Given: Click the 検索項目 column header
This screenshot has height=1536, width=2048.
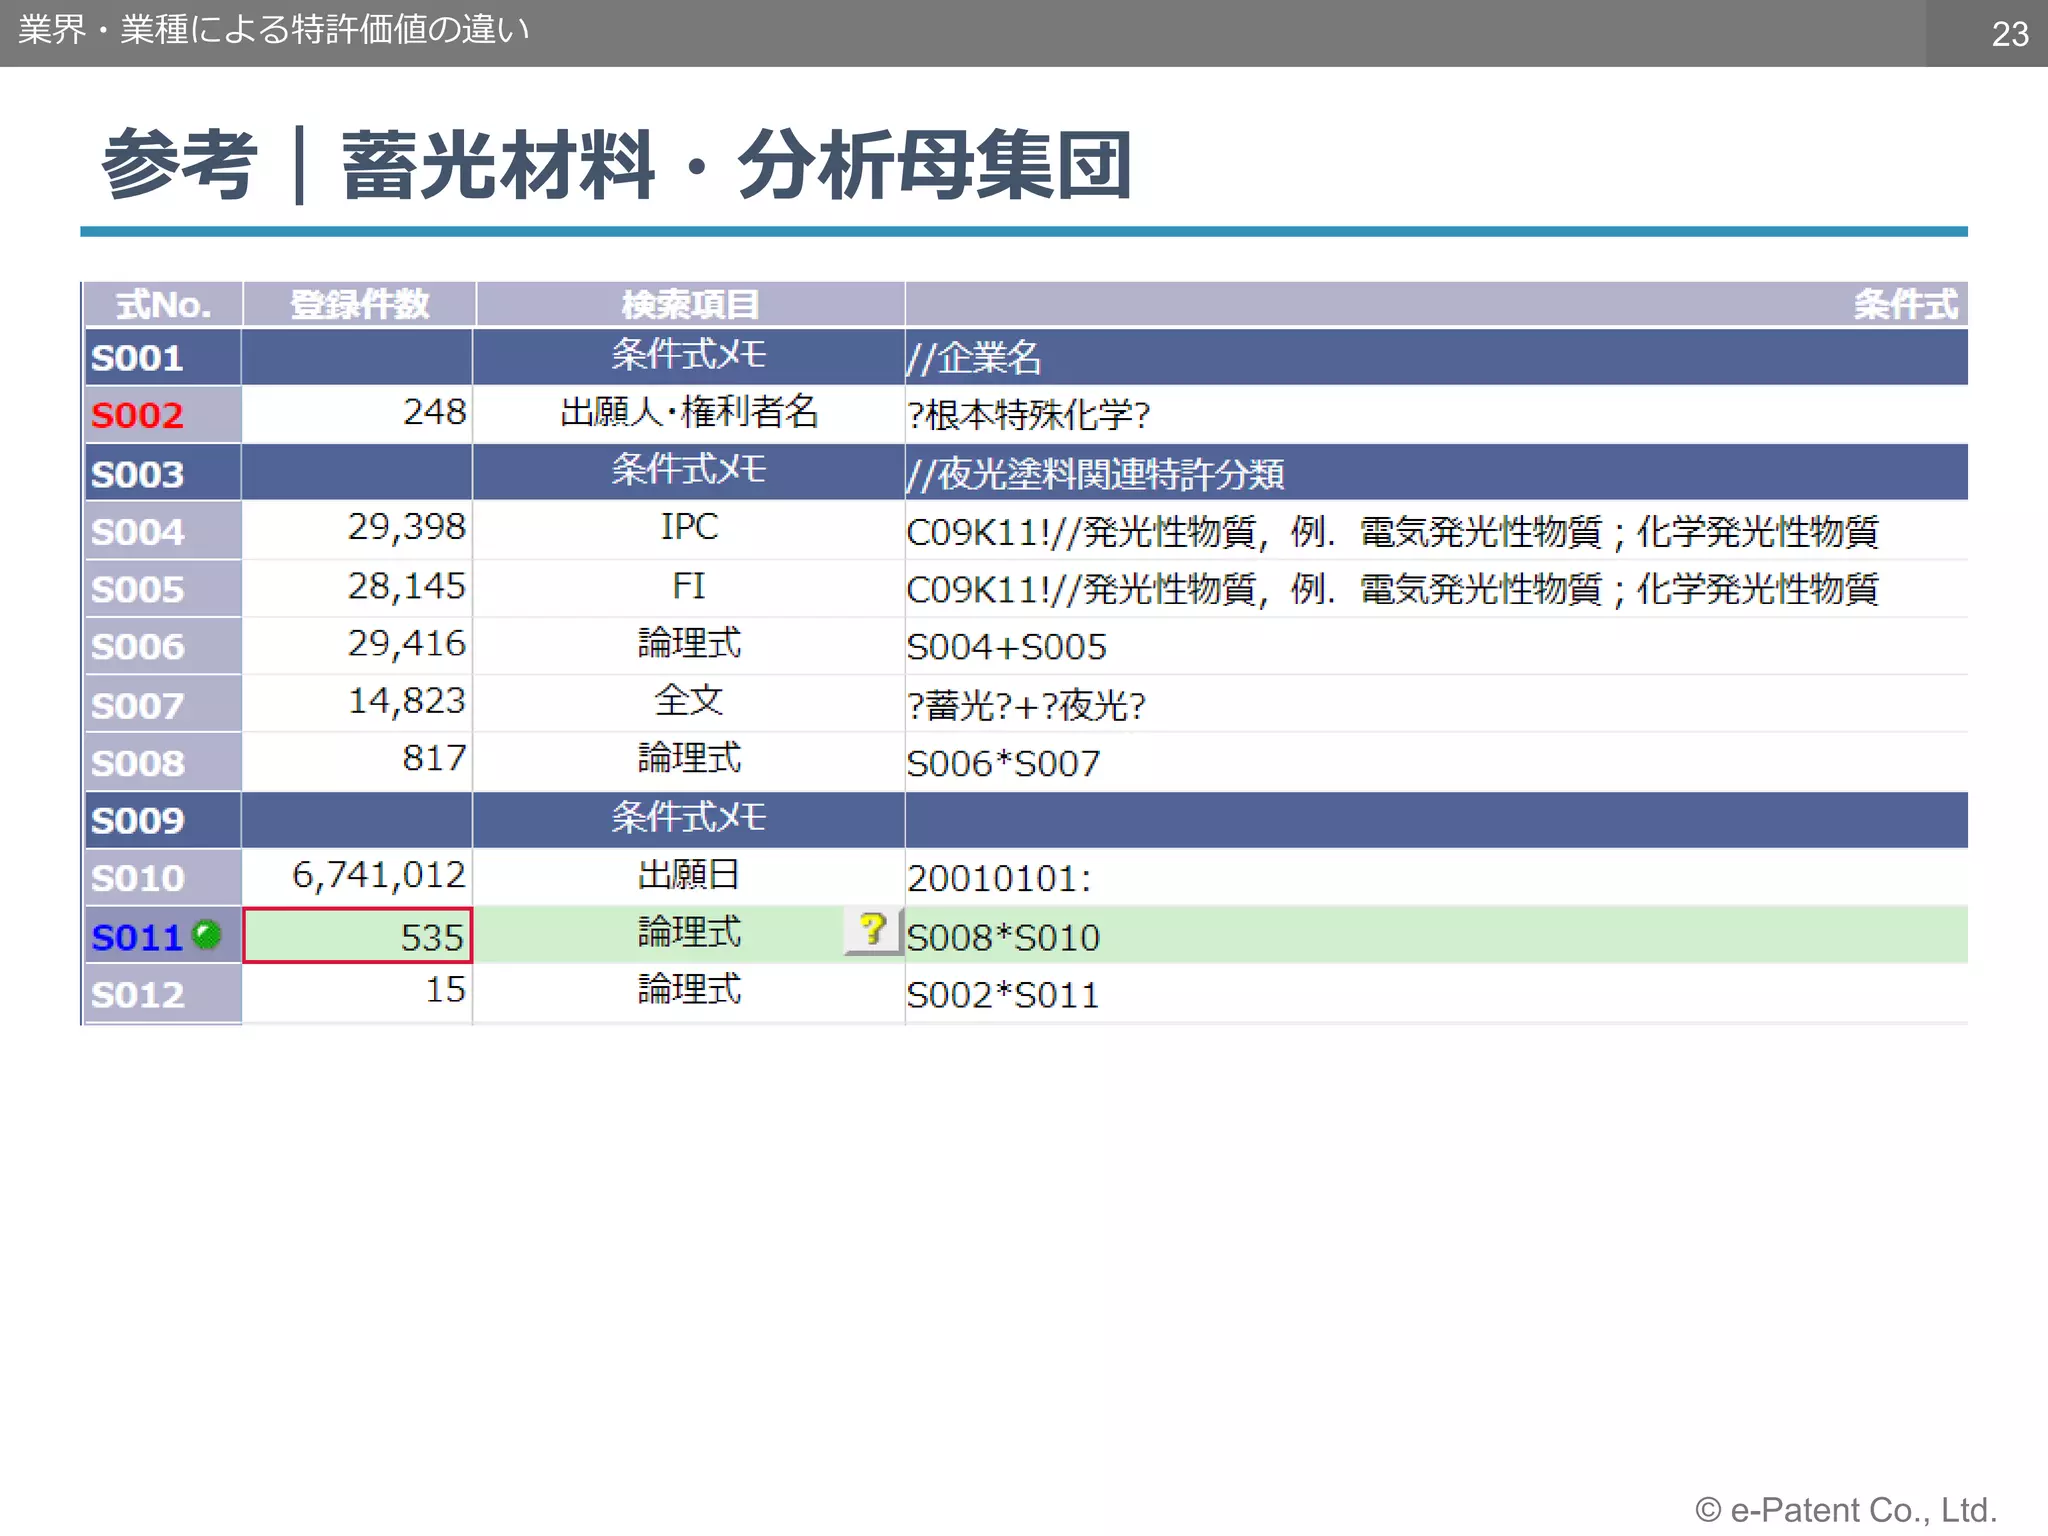Looking at the screenshot, I should (x=690, y=304).
